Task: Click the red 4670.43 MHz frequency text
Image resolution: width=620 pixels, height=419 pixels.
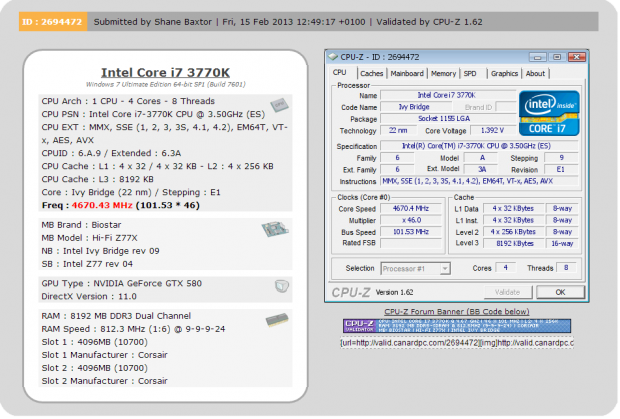Action: [102, 205]
